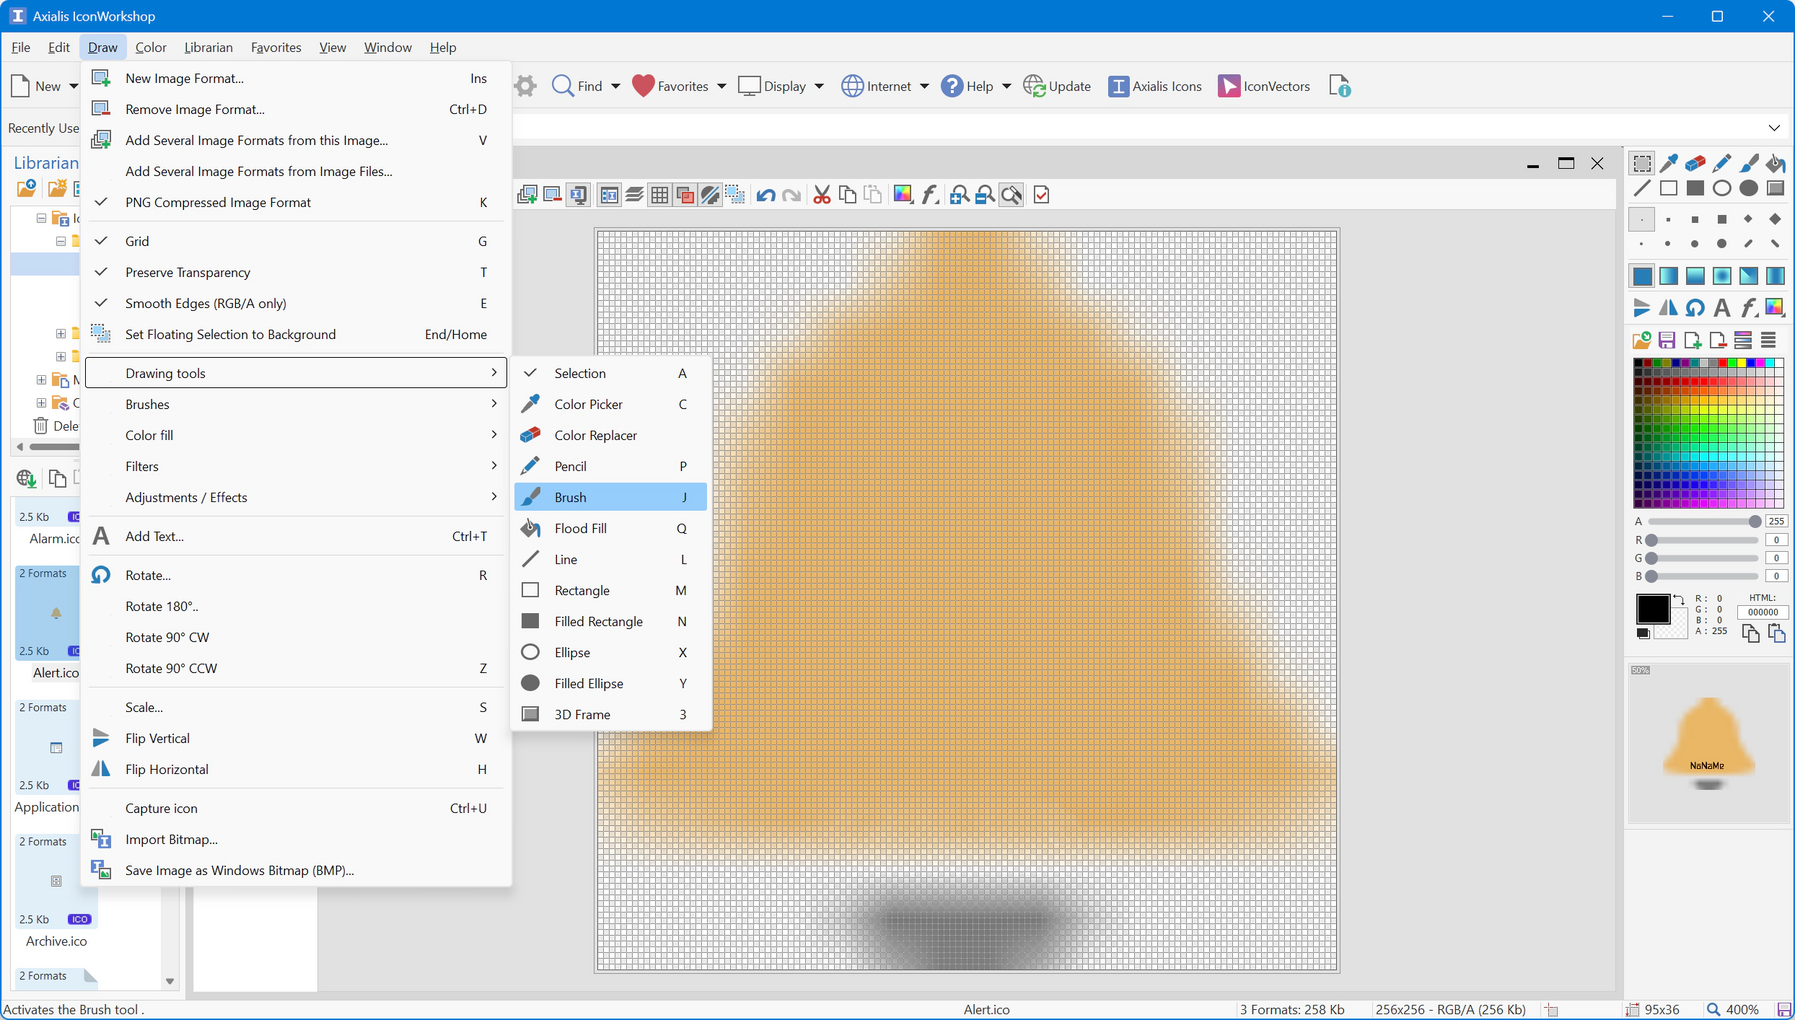The height and width of the screenshot is (1020, 1795).
Task: Click the alpha value field showing 255
Action: coord(1776,521)
